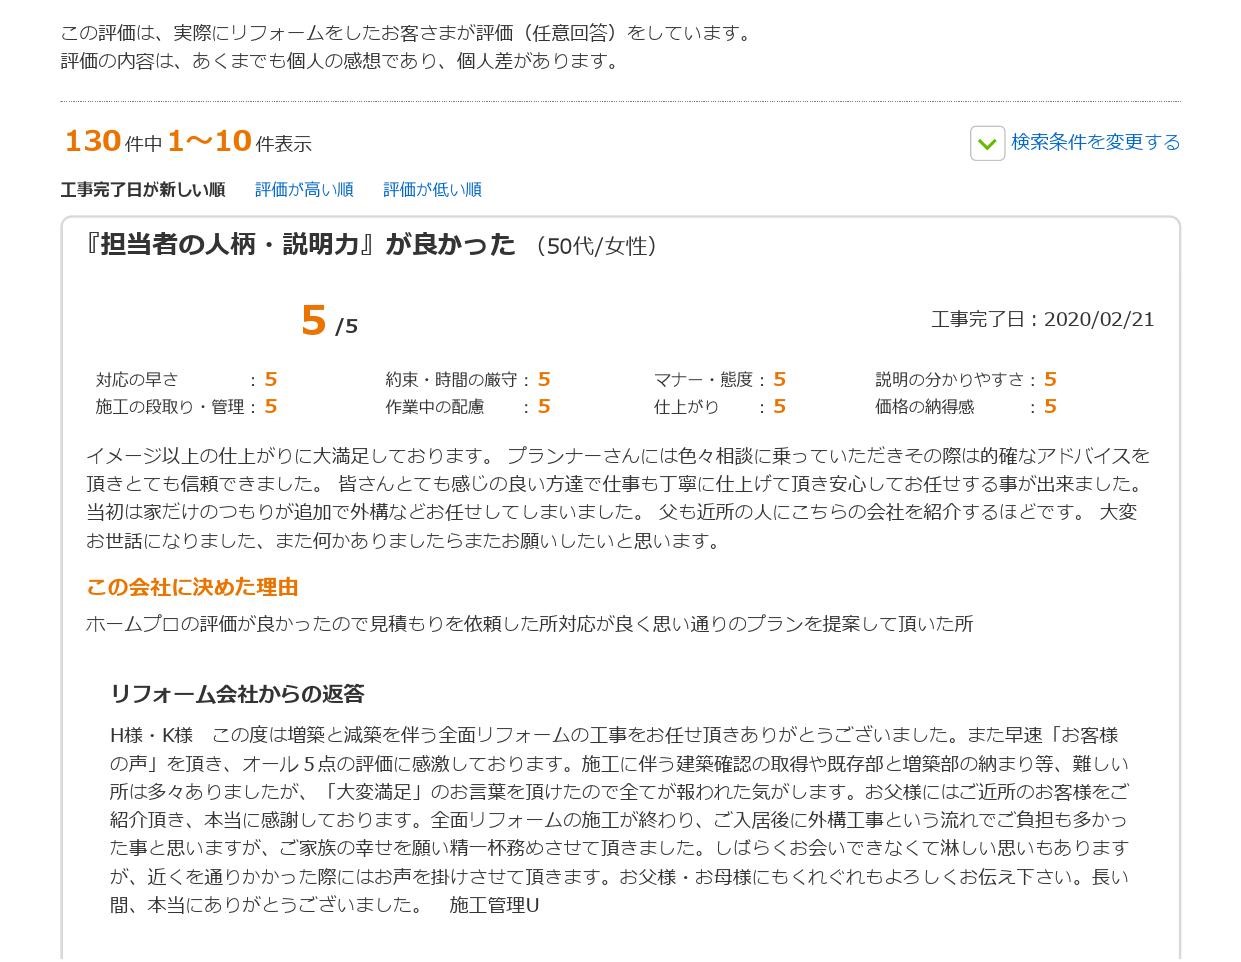
Task: Click the マナー・態度 rating item
Action: (x=719, y=380)
